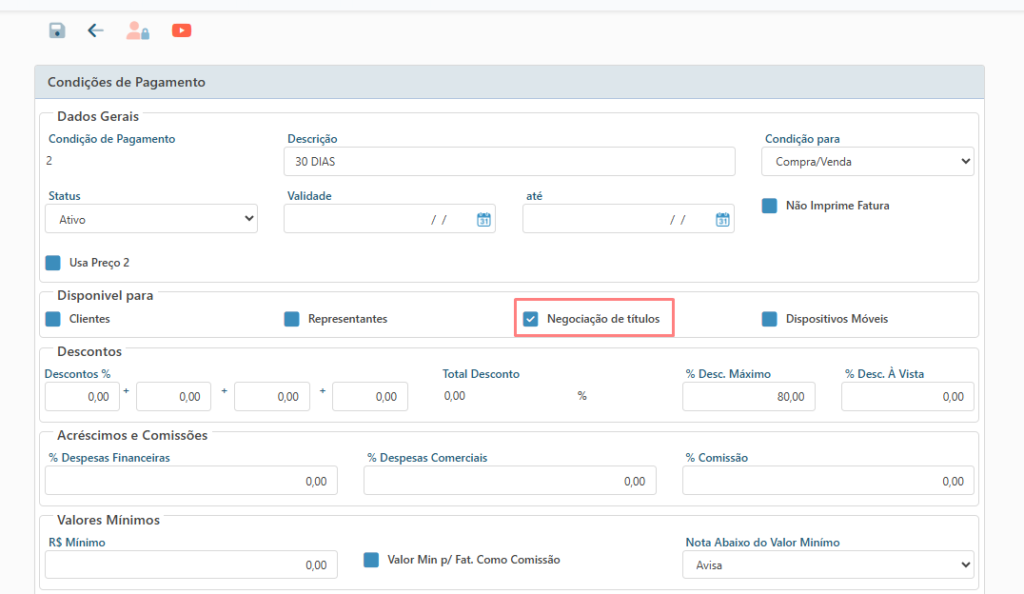Open Nota Abaixo do Valor Mínimo dropdown
Viewport: 1024px width, 594px height.
click(x=828, y=565)
